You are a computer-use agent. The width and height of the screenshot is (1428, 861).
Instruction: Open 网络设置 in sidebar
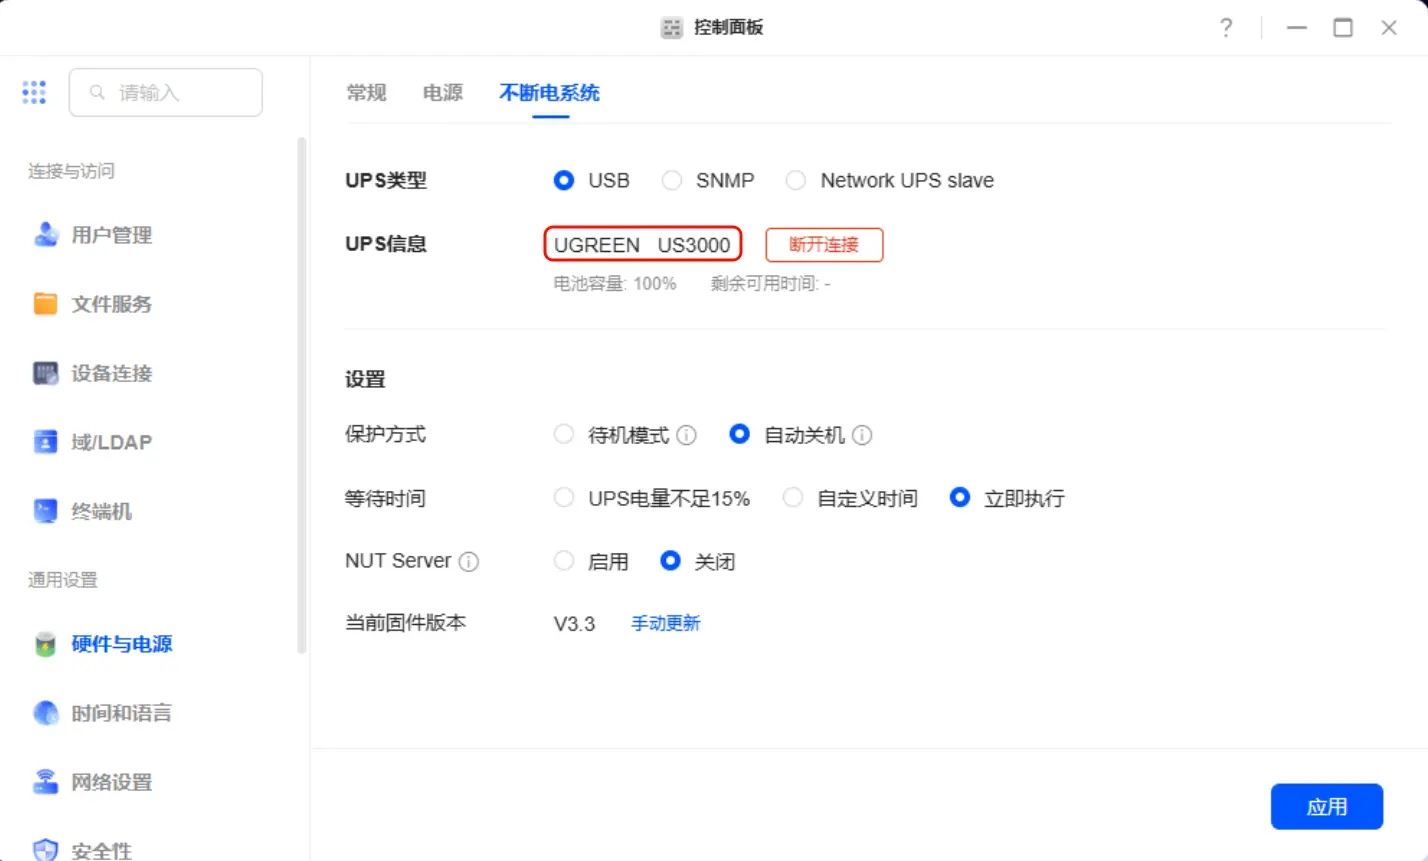(x=112, y=782)
